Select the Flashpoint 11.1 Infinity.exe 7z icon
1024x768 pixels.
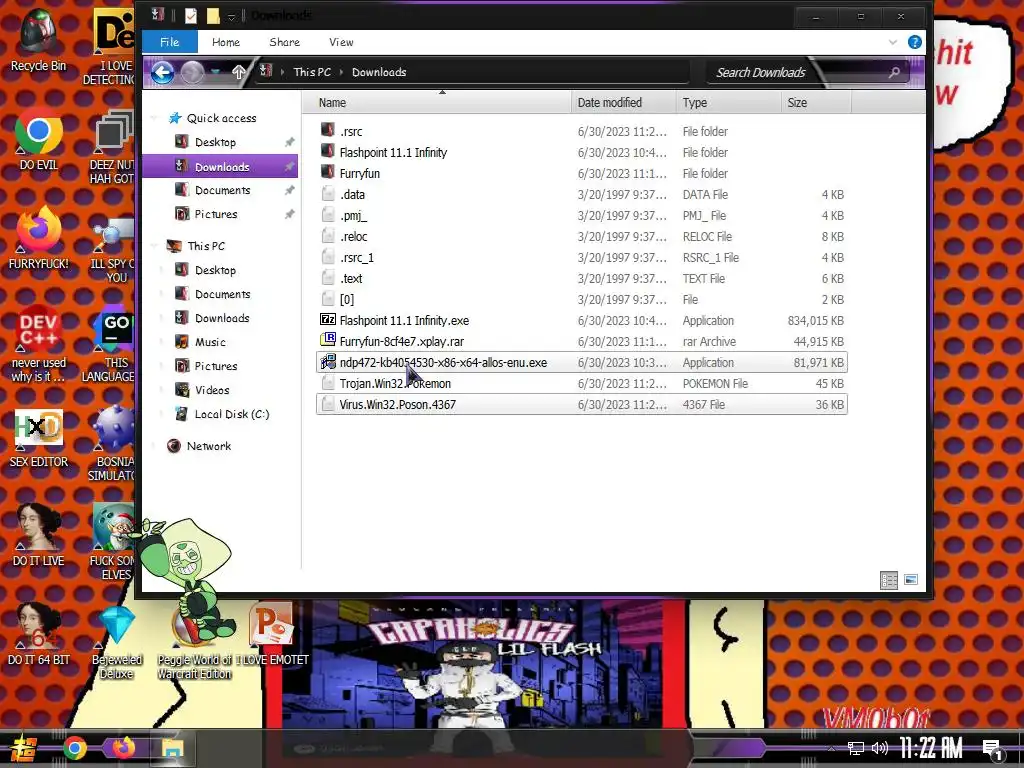328,320
